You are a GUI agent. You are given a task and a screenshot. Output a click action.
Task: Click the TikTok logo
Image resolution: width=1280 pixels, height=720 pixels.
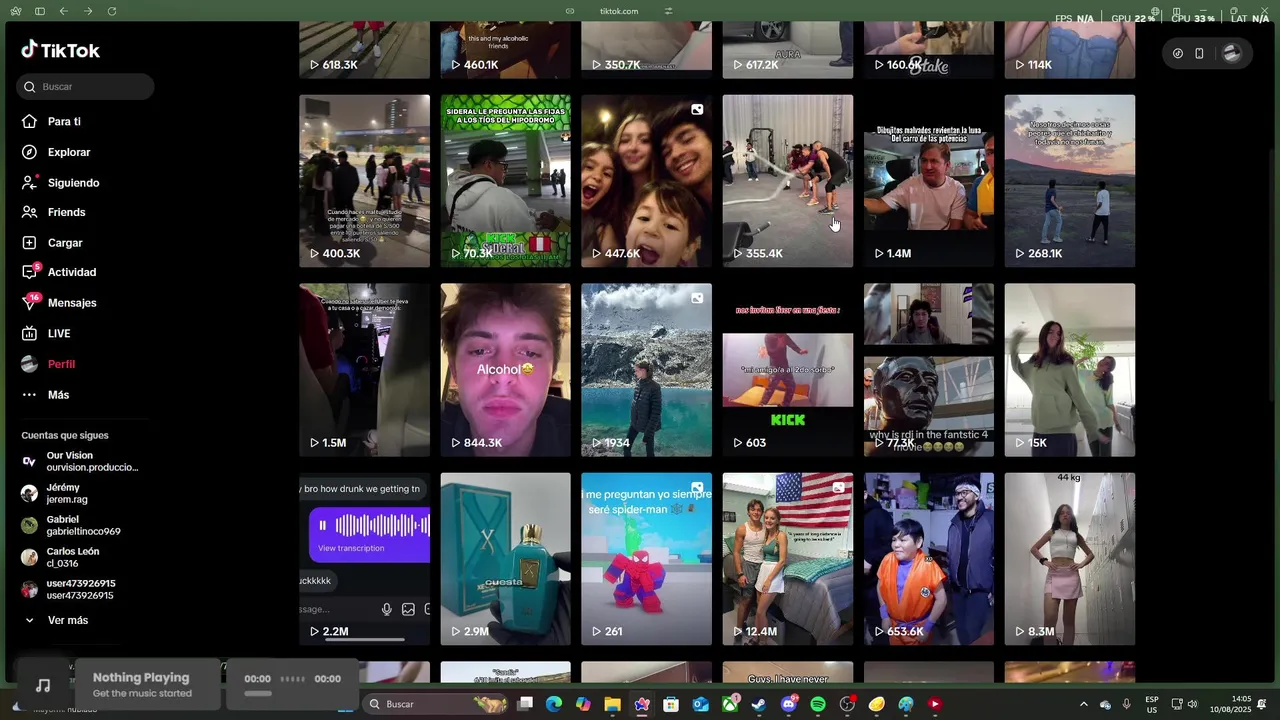tap(60, 50)
